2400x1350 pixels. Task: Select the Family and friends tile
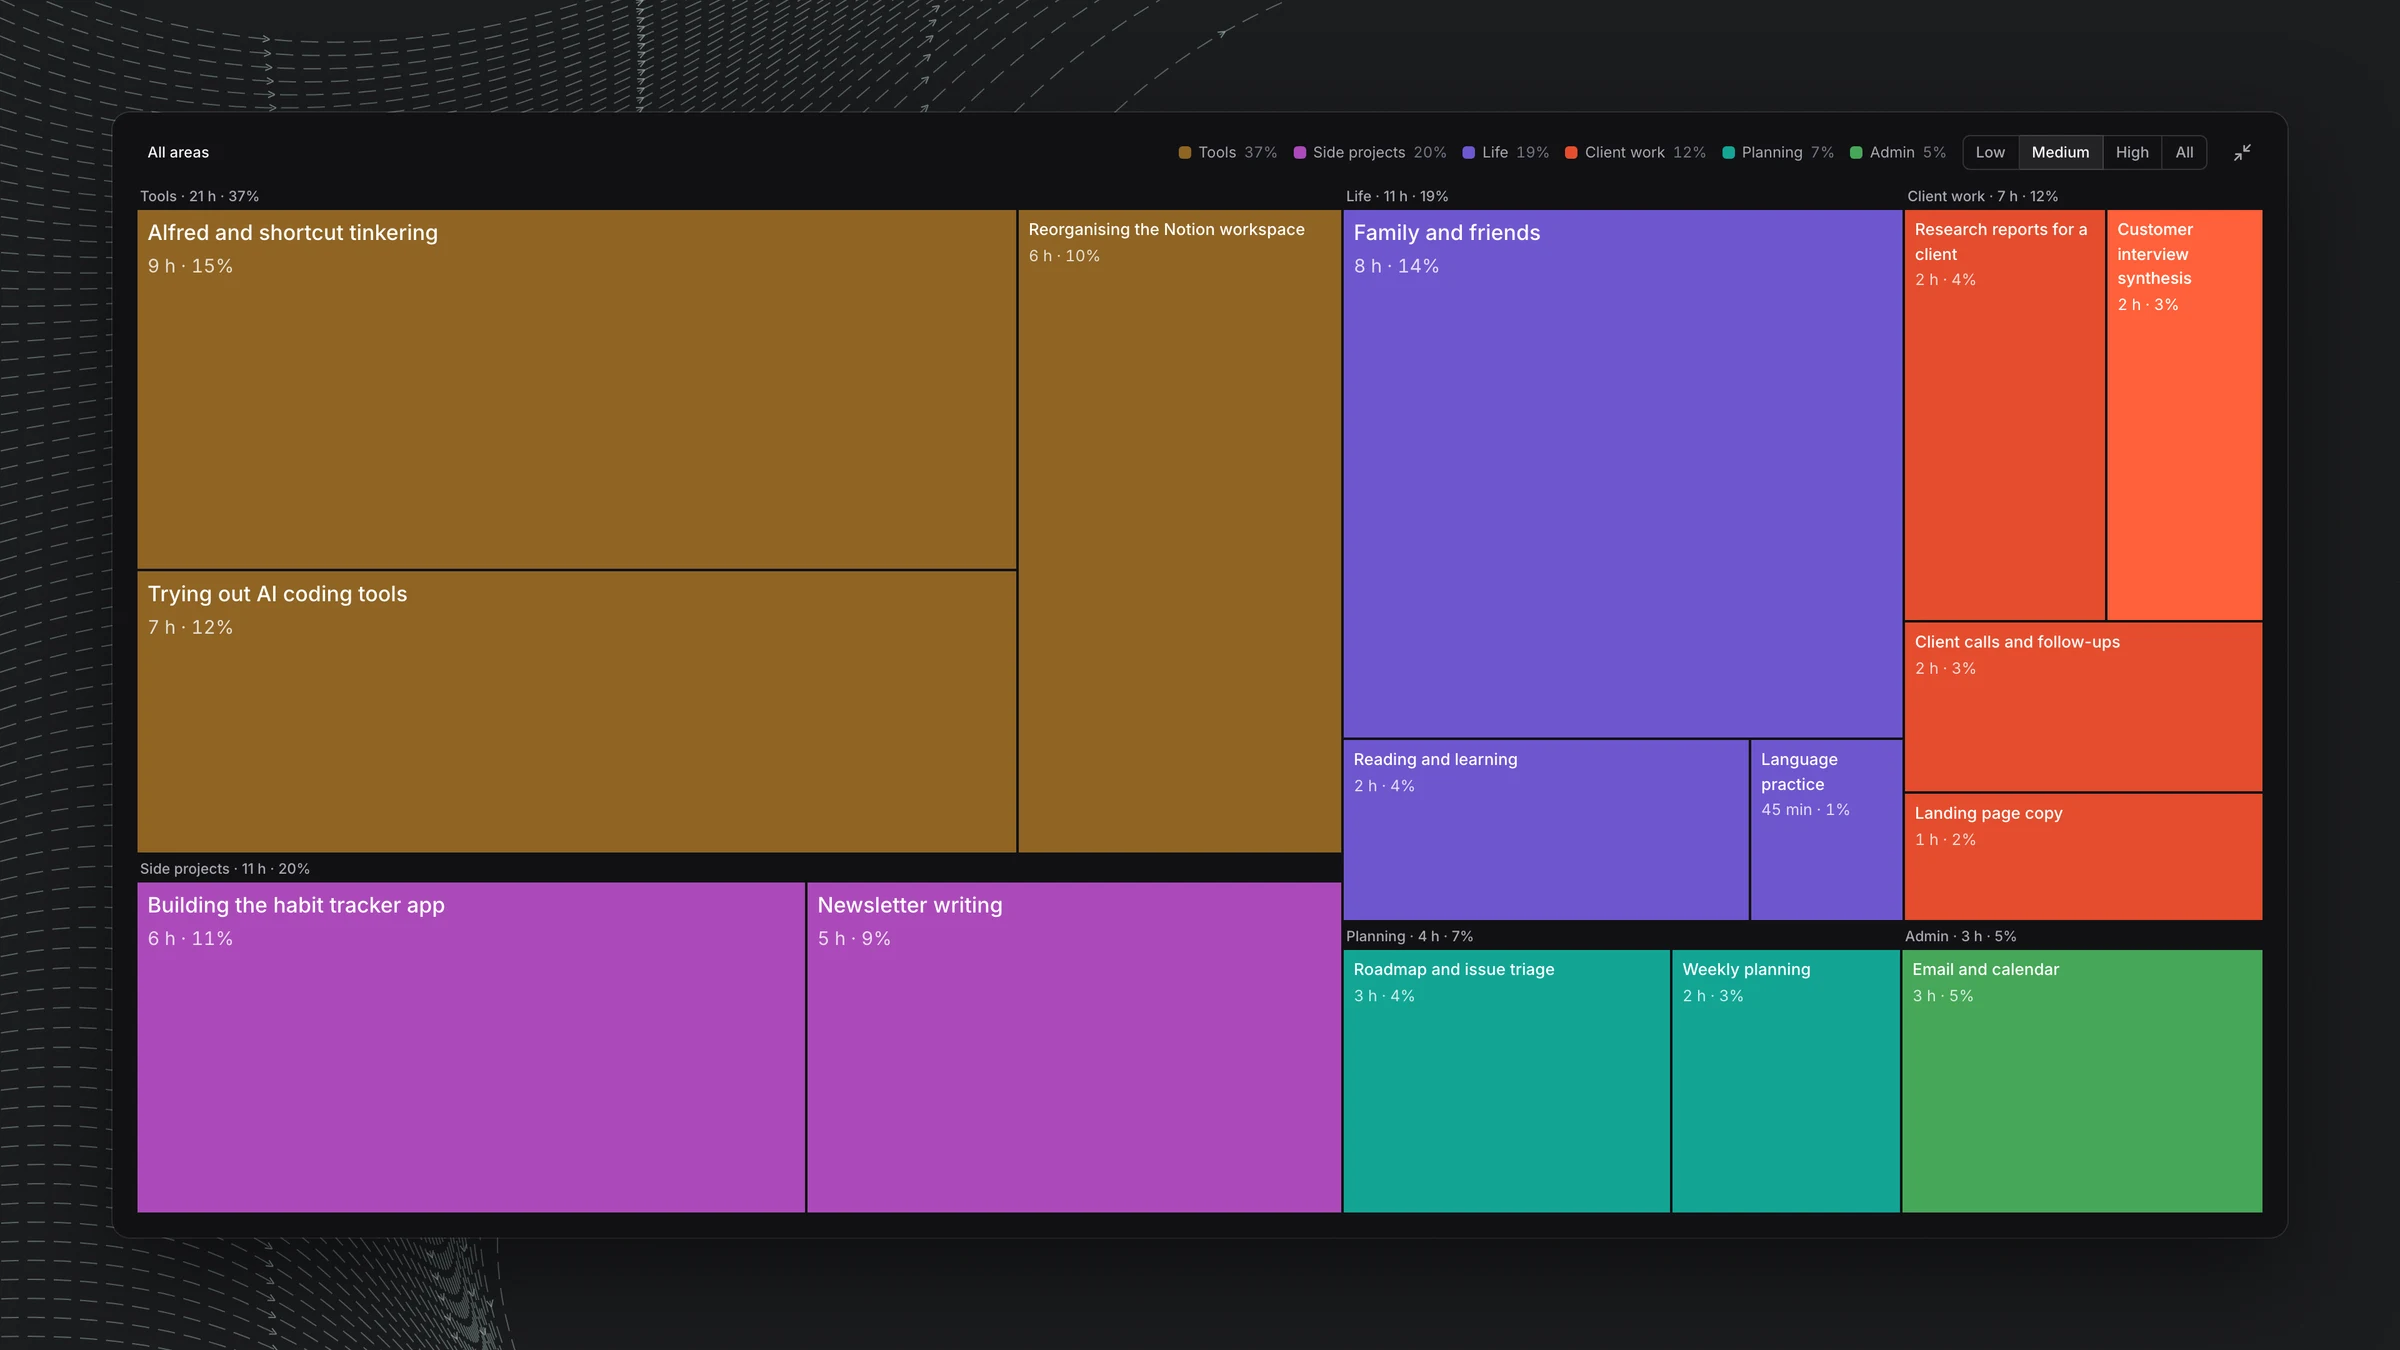(x=1622, y=473)
